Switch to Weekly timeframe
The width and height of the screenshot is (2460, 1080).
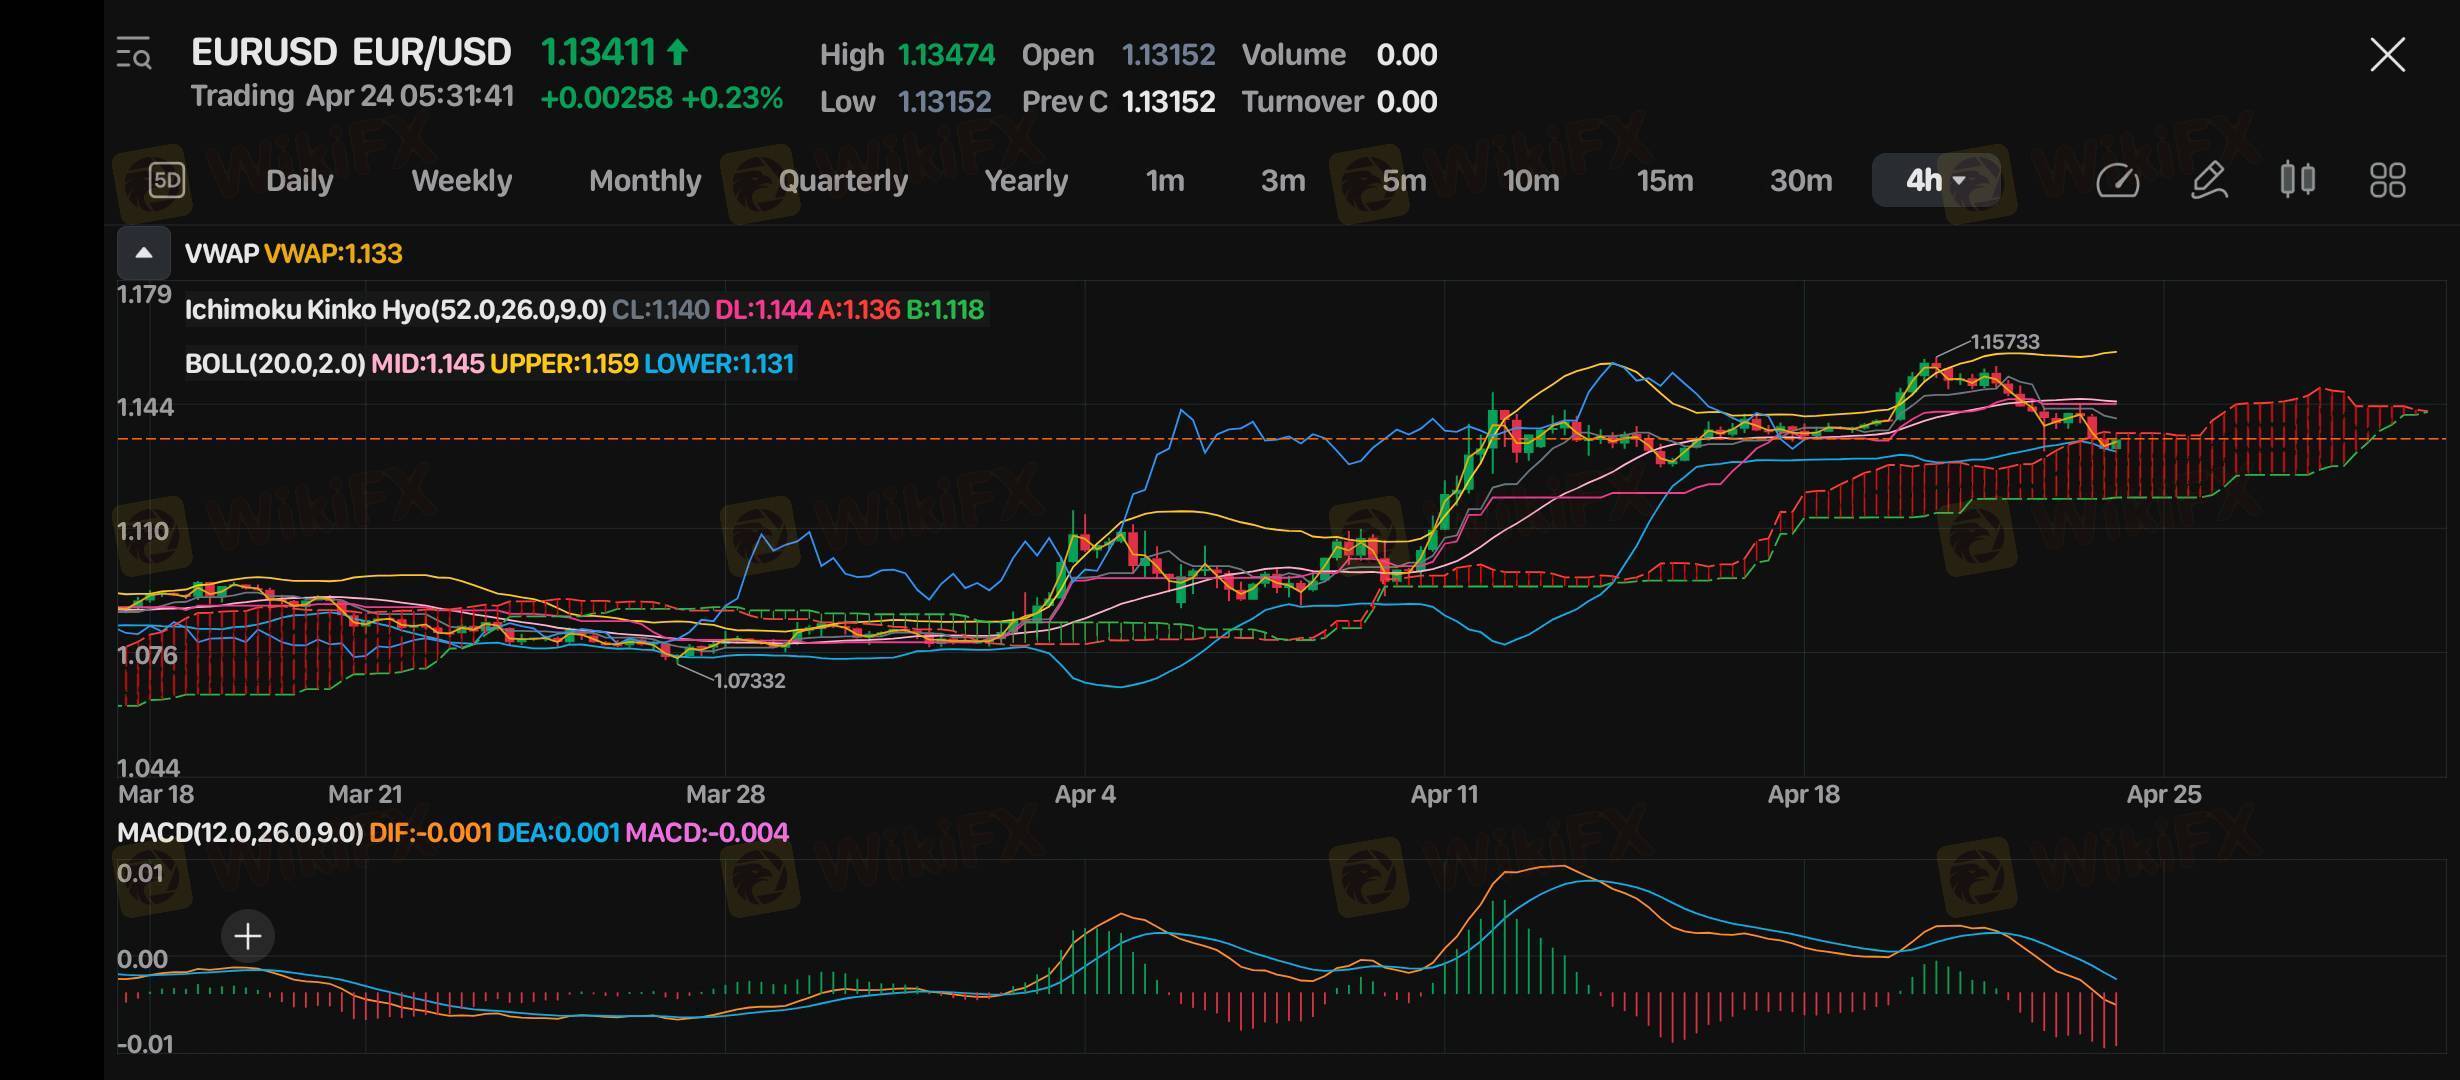[x=461, y=180]
